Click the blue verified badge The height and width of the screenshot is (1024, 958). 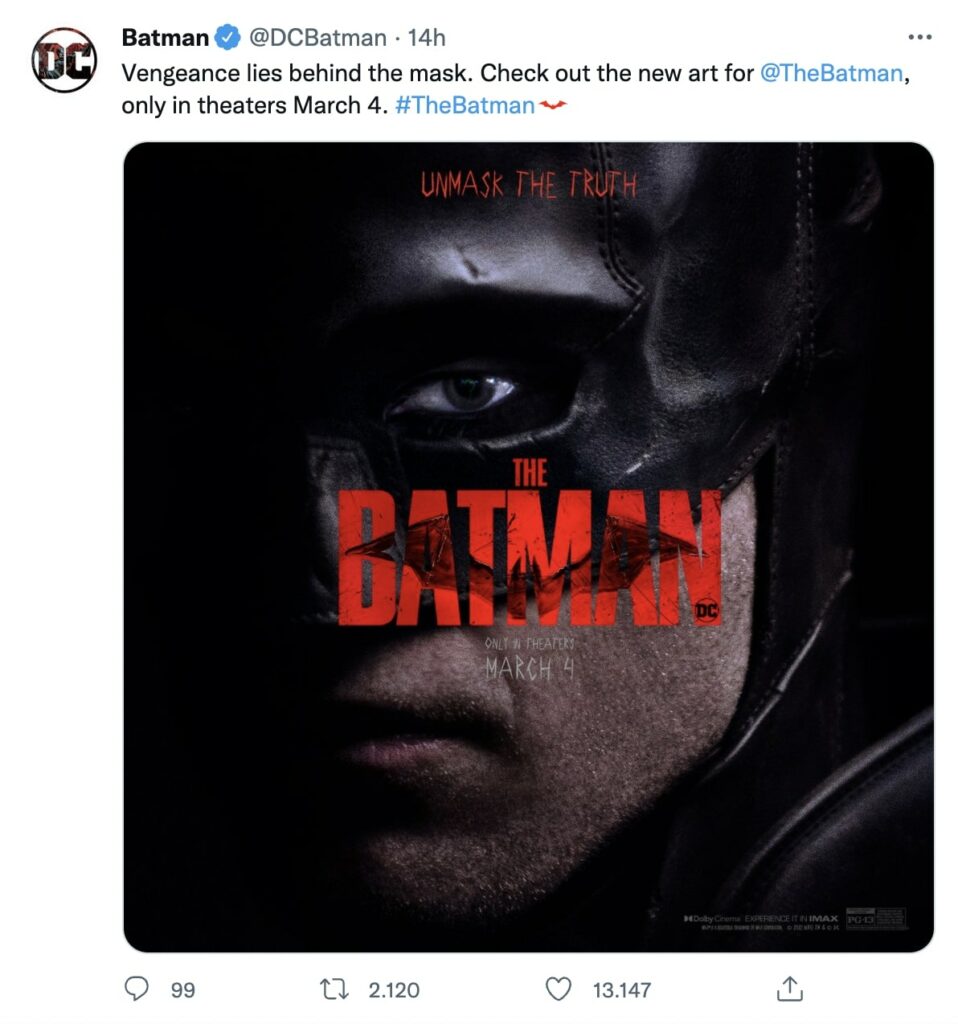click(x=227, y=38)
